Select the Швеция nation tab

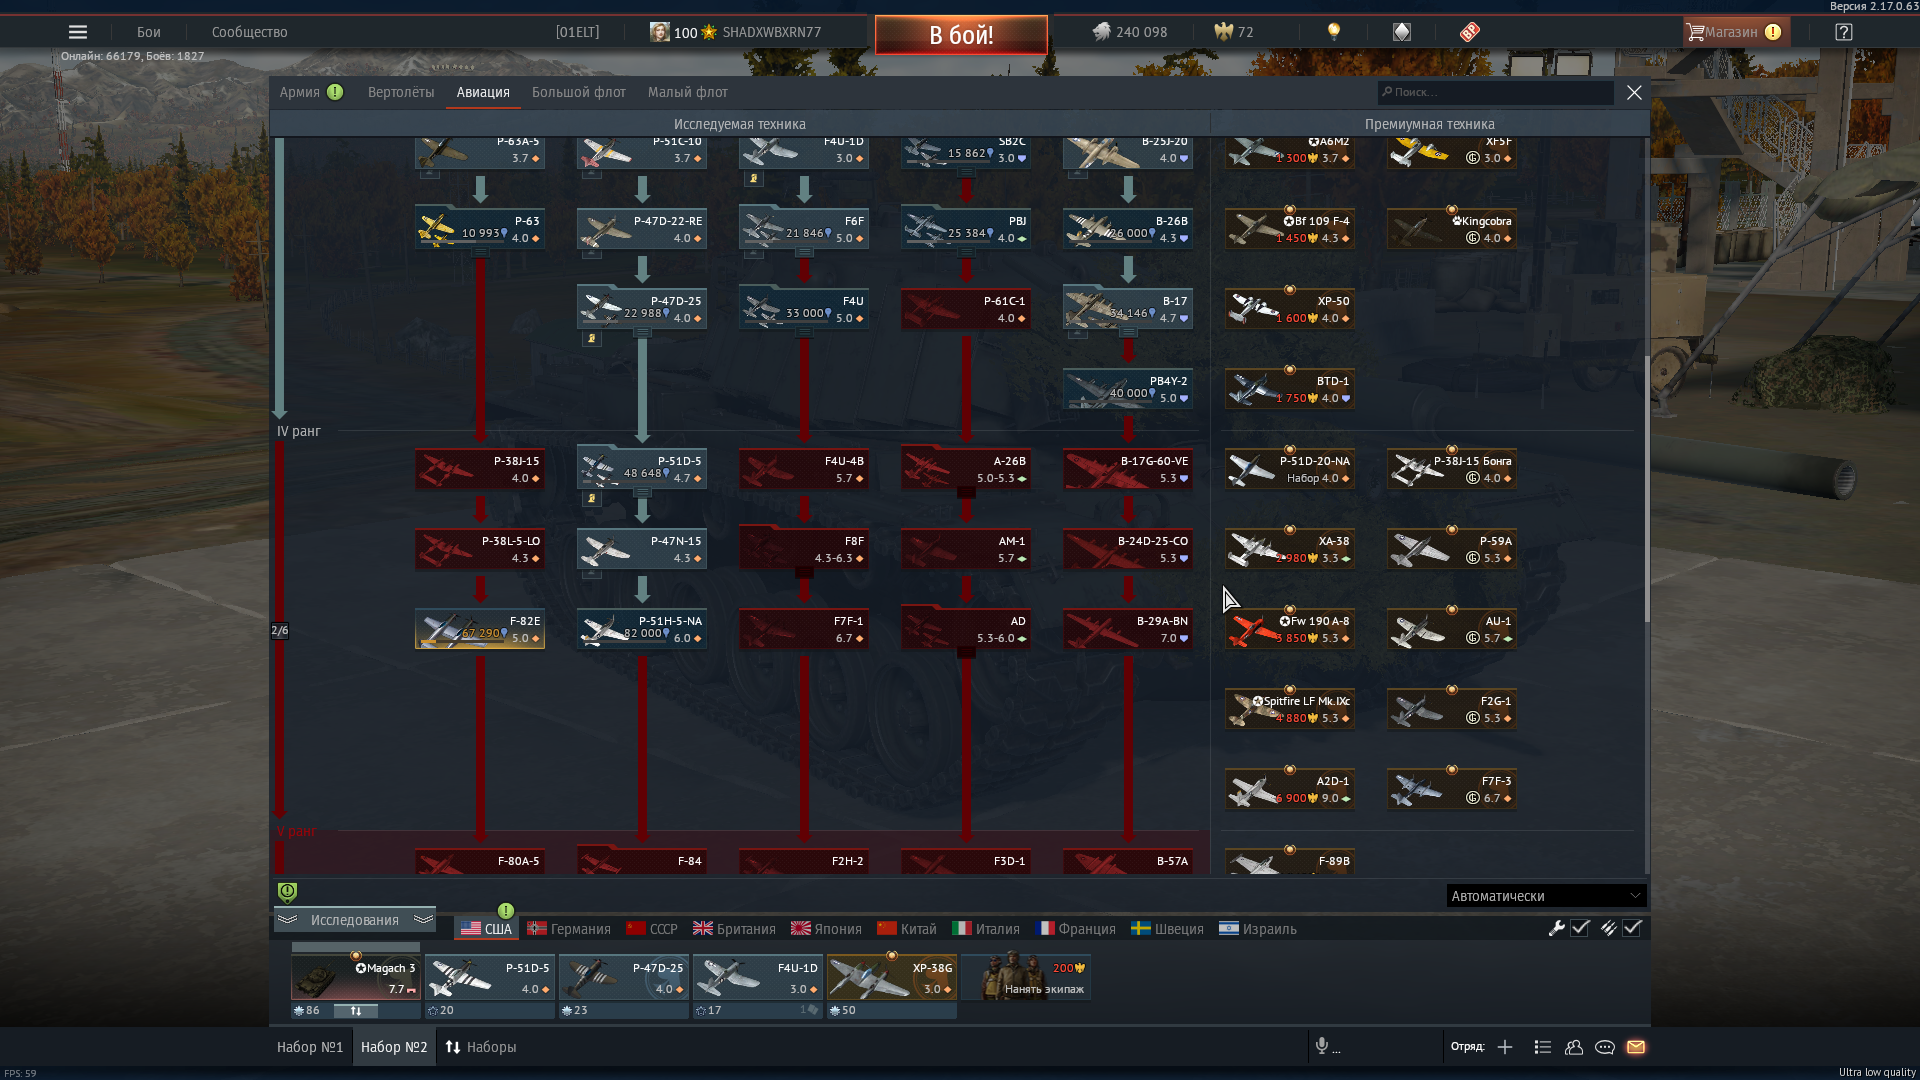1168,929
